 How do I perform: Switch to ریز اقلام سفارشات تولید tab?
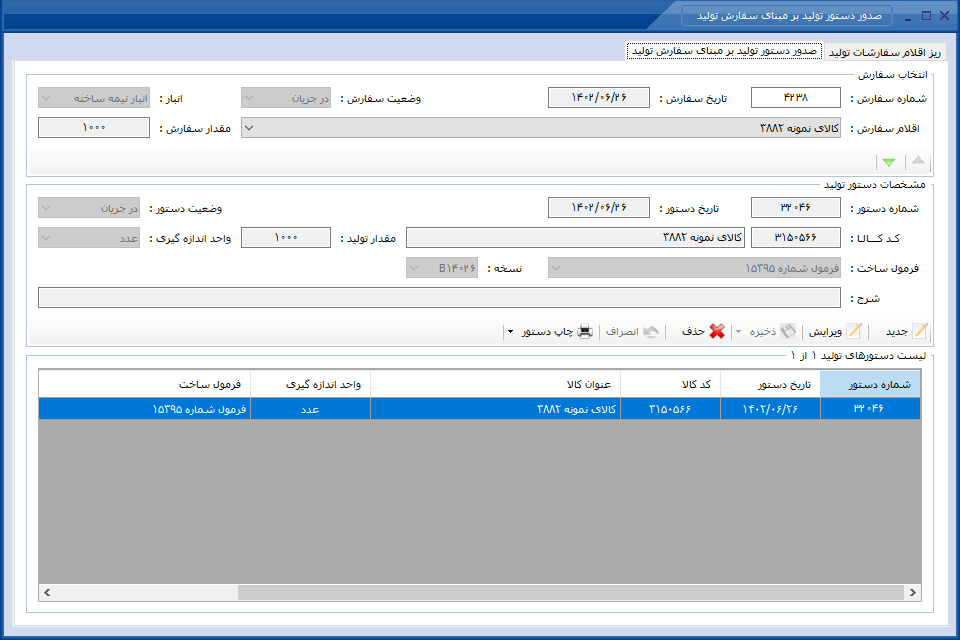pyautogui.click(x=885, y=52)
